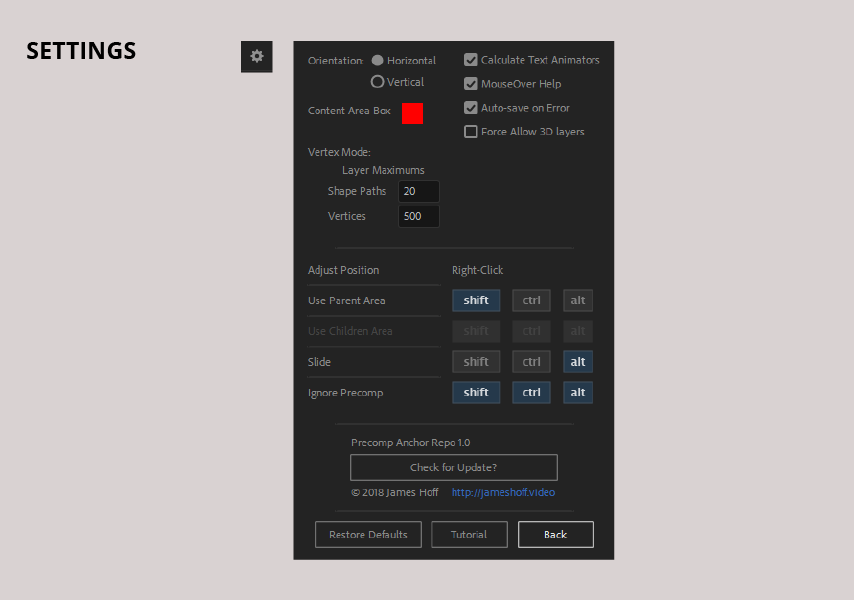
Task: Edit the Shape Paths value field
Action: (x=418, y=191)
